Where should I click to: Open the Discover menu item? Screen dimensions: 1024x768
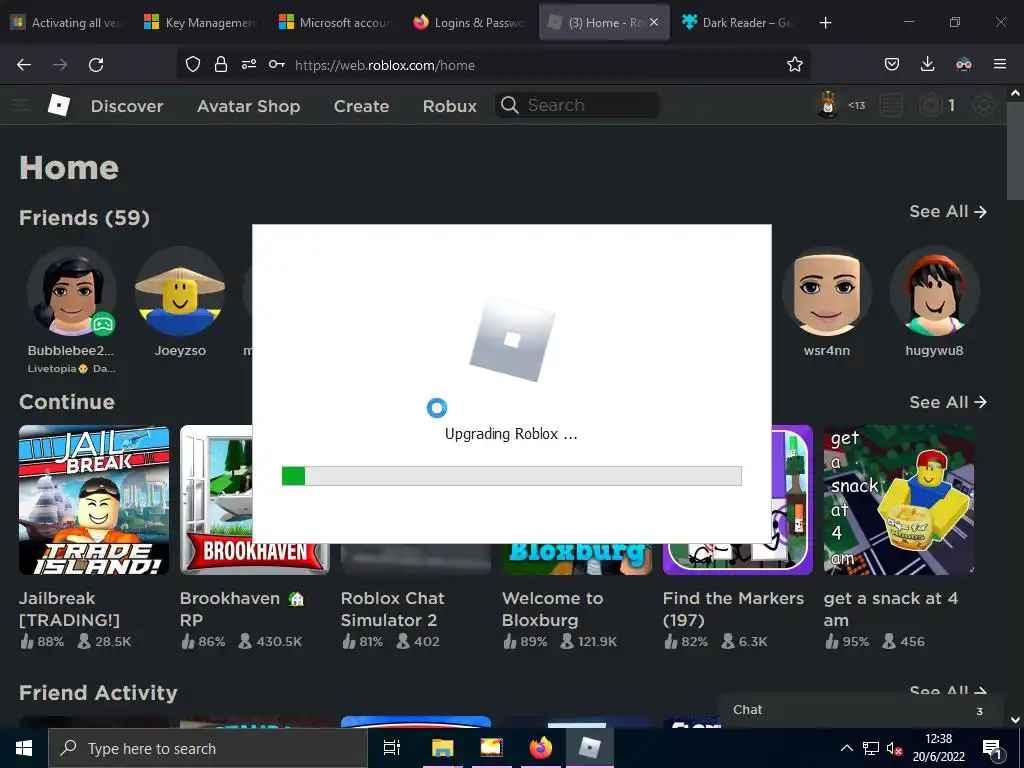127,106
